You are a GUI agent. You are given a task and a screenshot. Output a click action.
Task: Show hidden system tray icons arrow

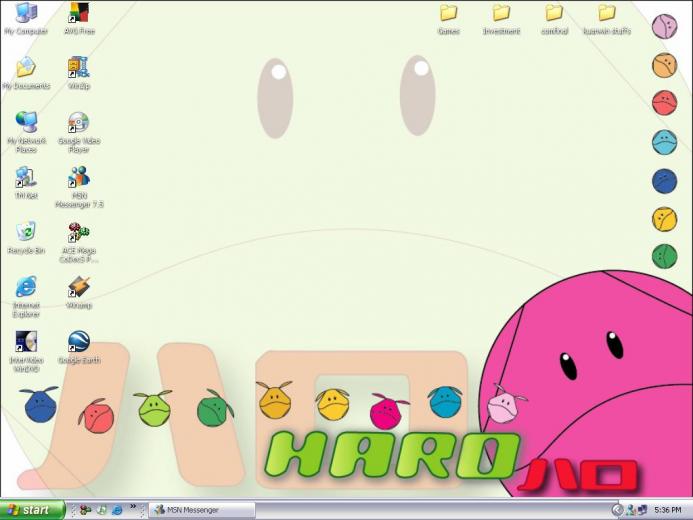pos(617,510)
